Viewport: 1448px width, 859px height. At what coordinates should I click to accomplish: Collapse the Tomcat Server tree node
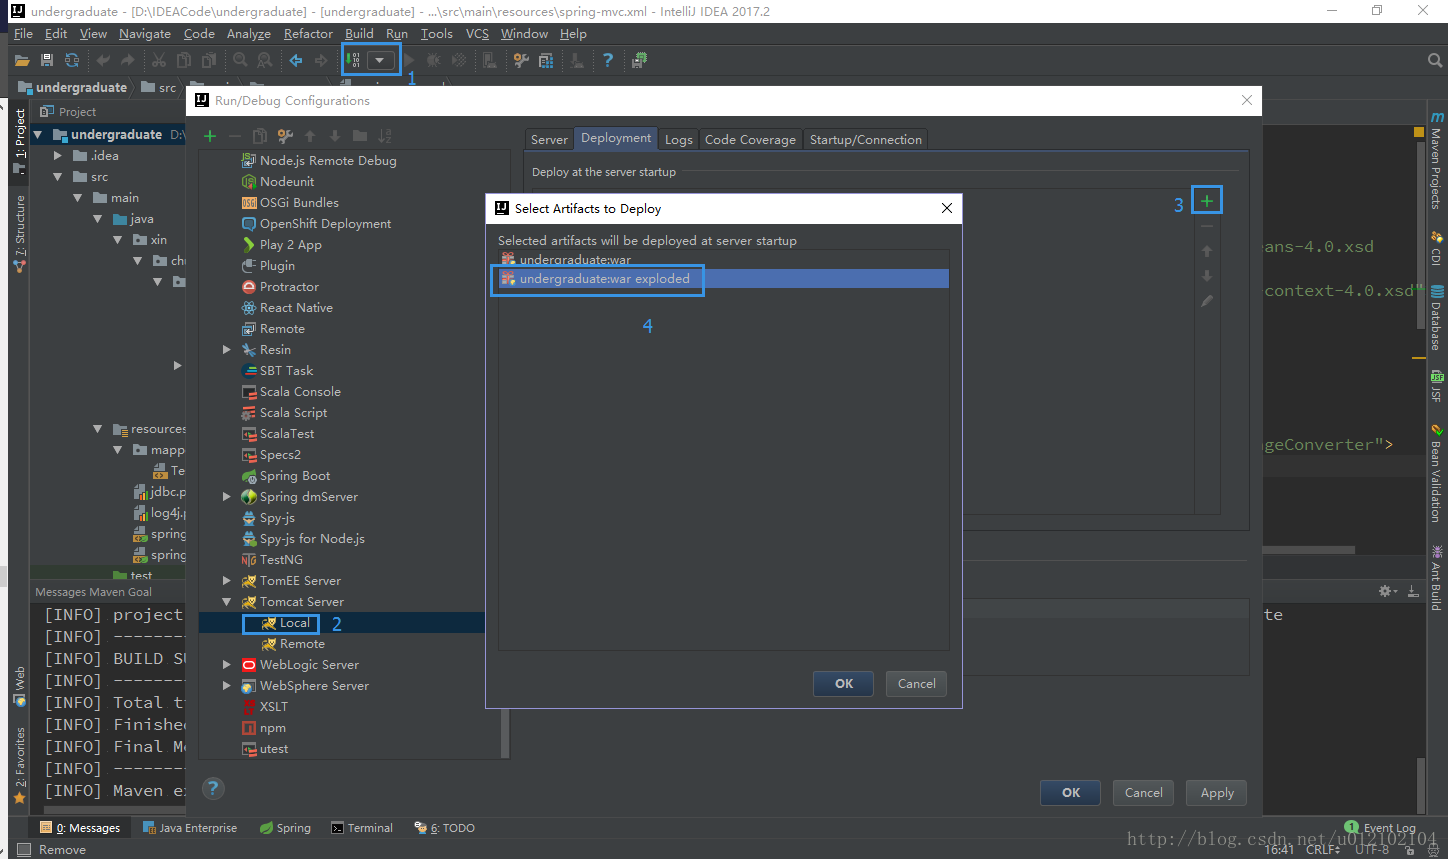227,602
